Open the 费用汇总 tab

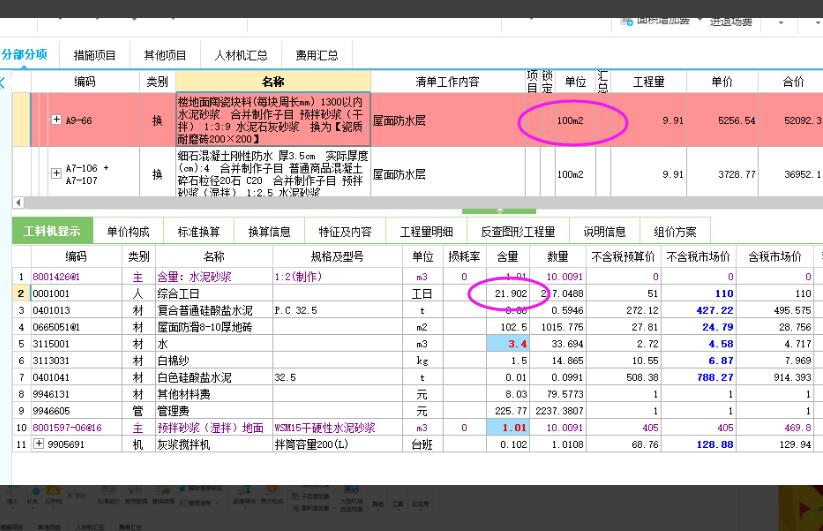pos(316,55)
